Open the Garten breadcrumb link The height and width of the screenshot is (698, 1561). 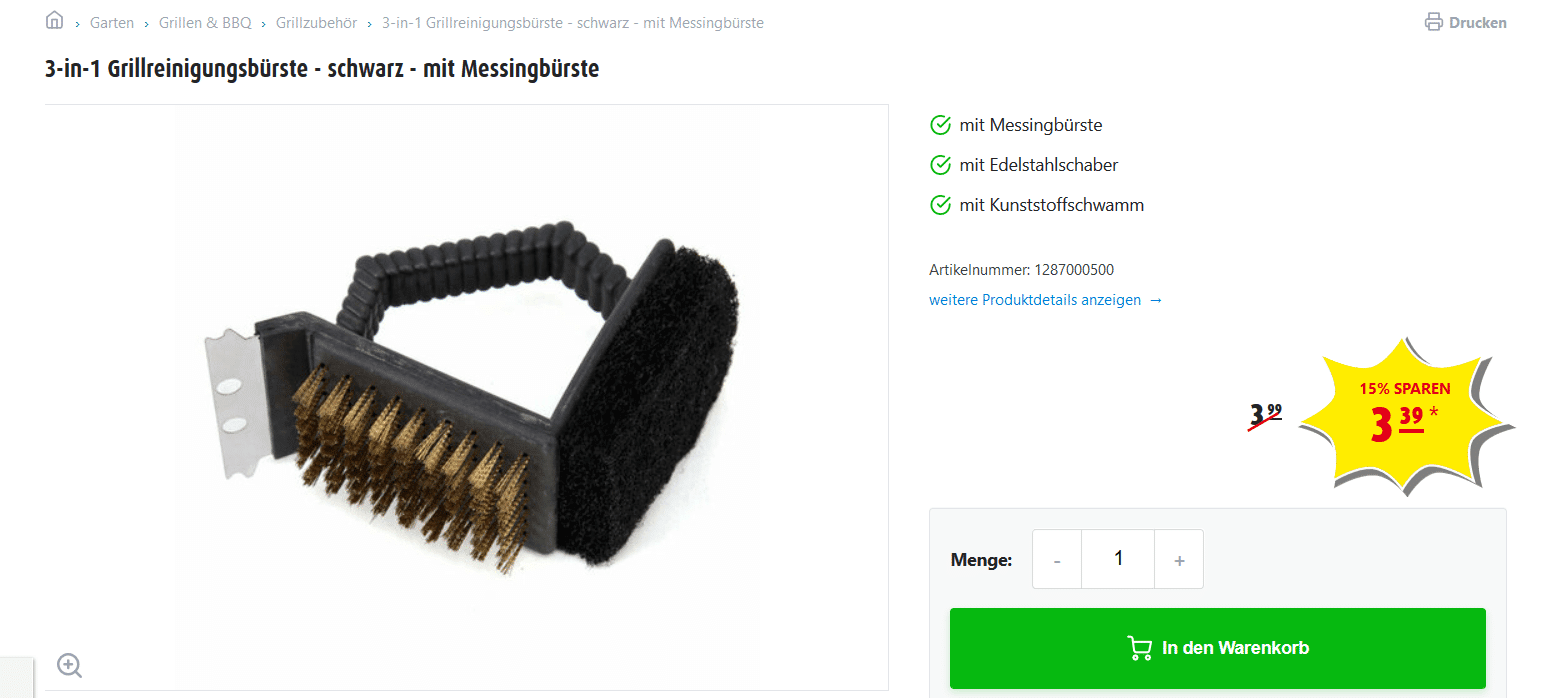coord(112,23)
